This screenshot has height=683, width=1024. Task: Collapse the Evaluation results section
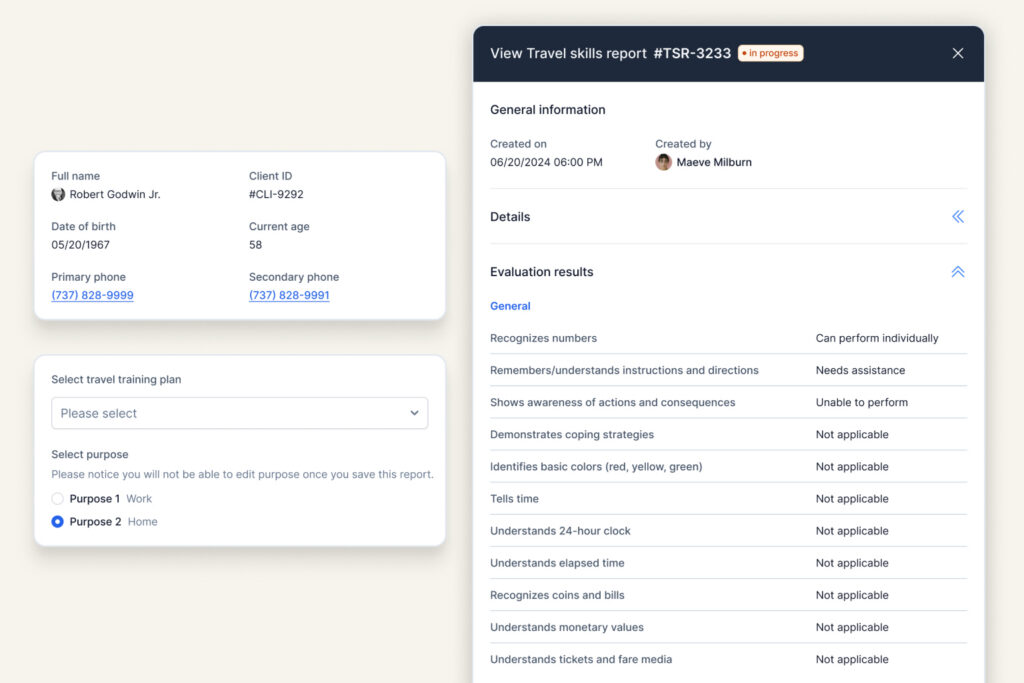(957, 272)
